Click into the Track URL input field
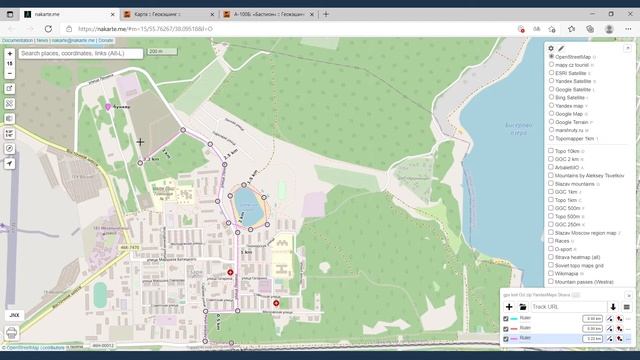Screen dimensions: 640x360 (569, 307)
